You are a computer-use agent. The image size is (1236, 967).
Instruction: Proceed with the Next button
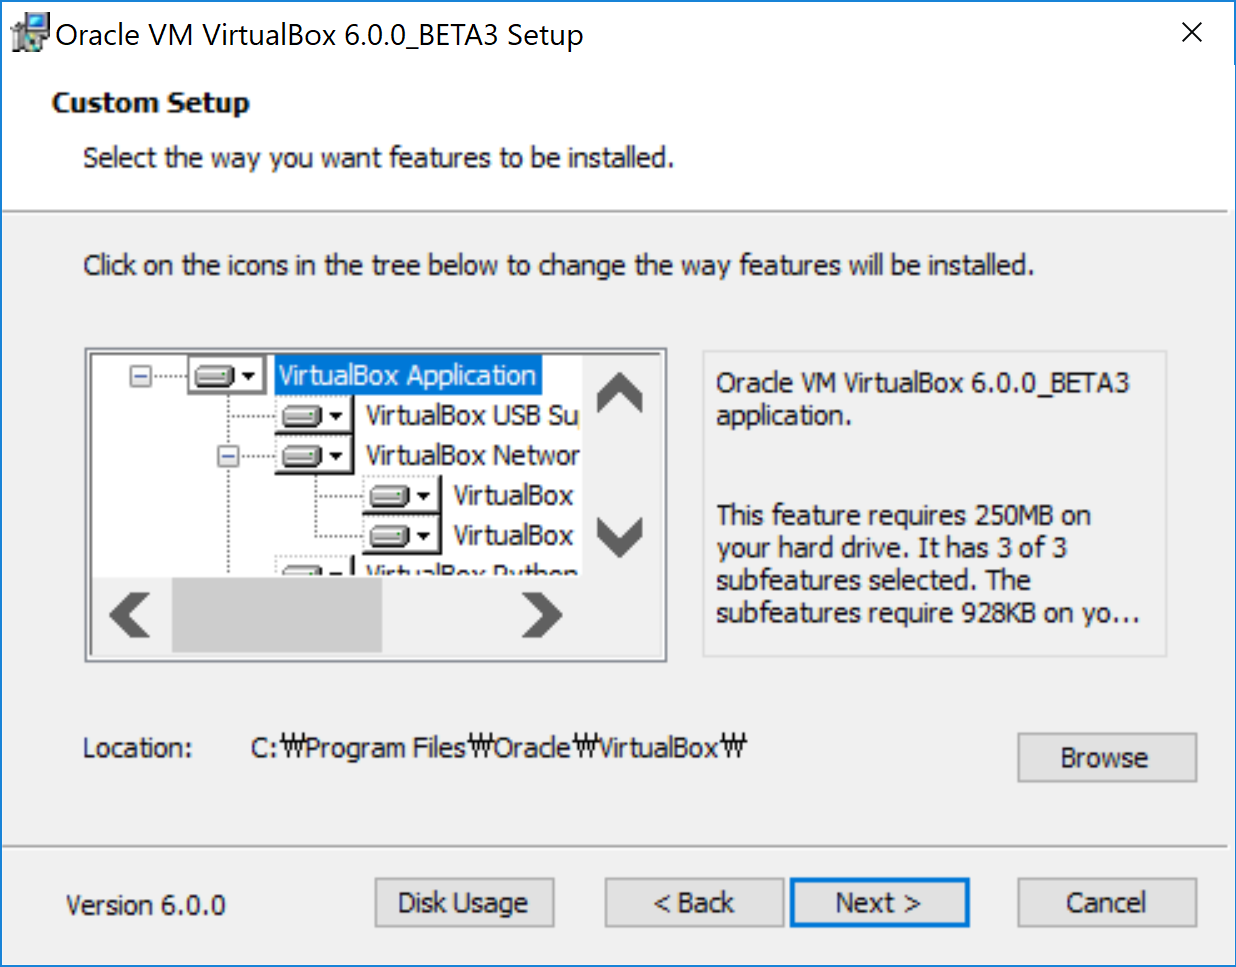coord(879,903)
